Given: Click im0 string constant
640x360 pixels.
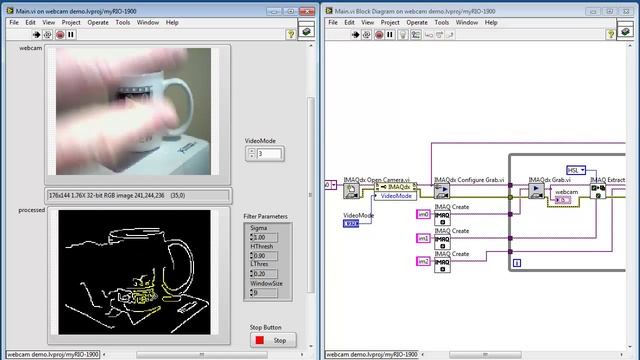Looking at the screenshot, I should click(423, 214).
